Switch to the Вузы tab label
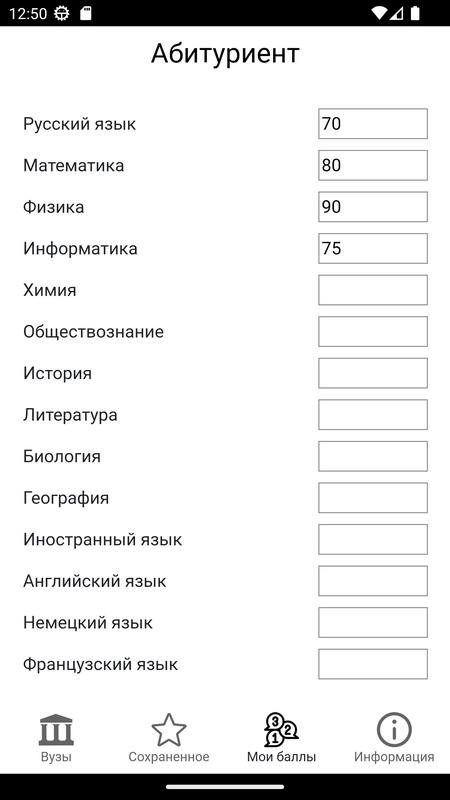The height and width of the screenshot is (800, 450). pyautogui.click(x=56, y=757)
